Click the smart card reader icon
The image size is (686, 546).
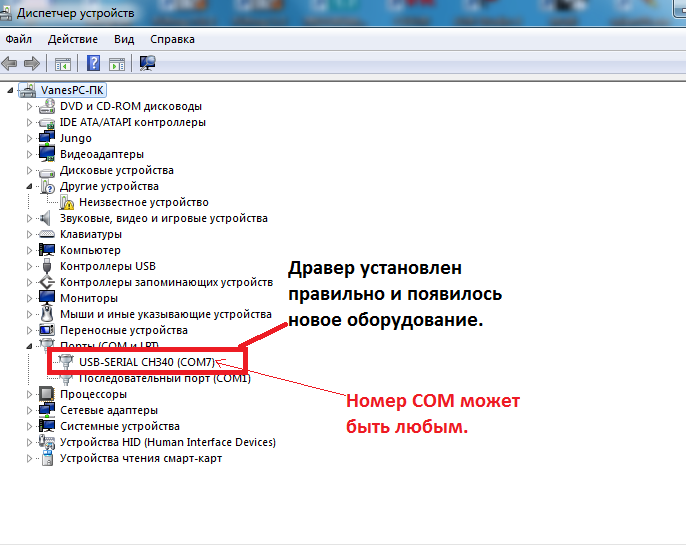pyautogui.click(x=47, y=458)
